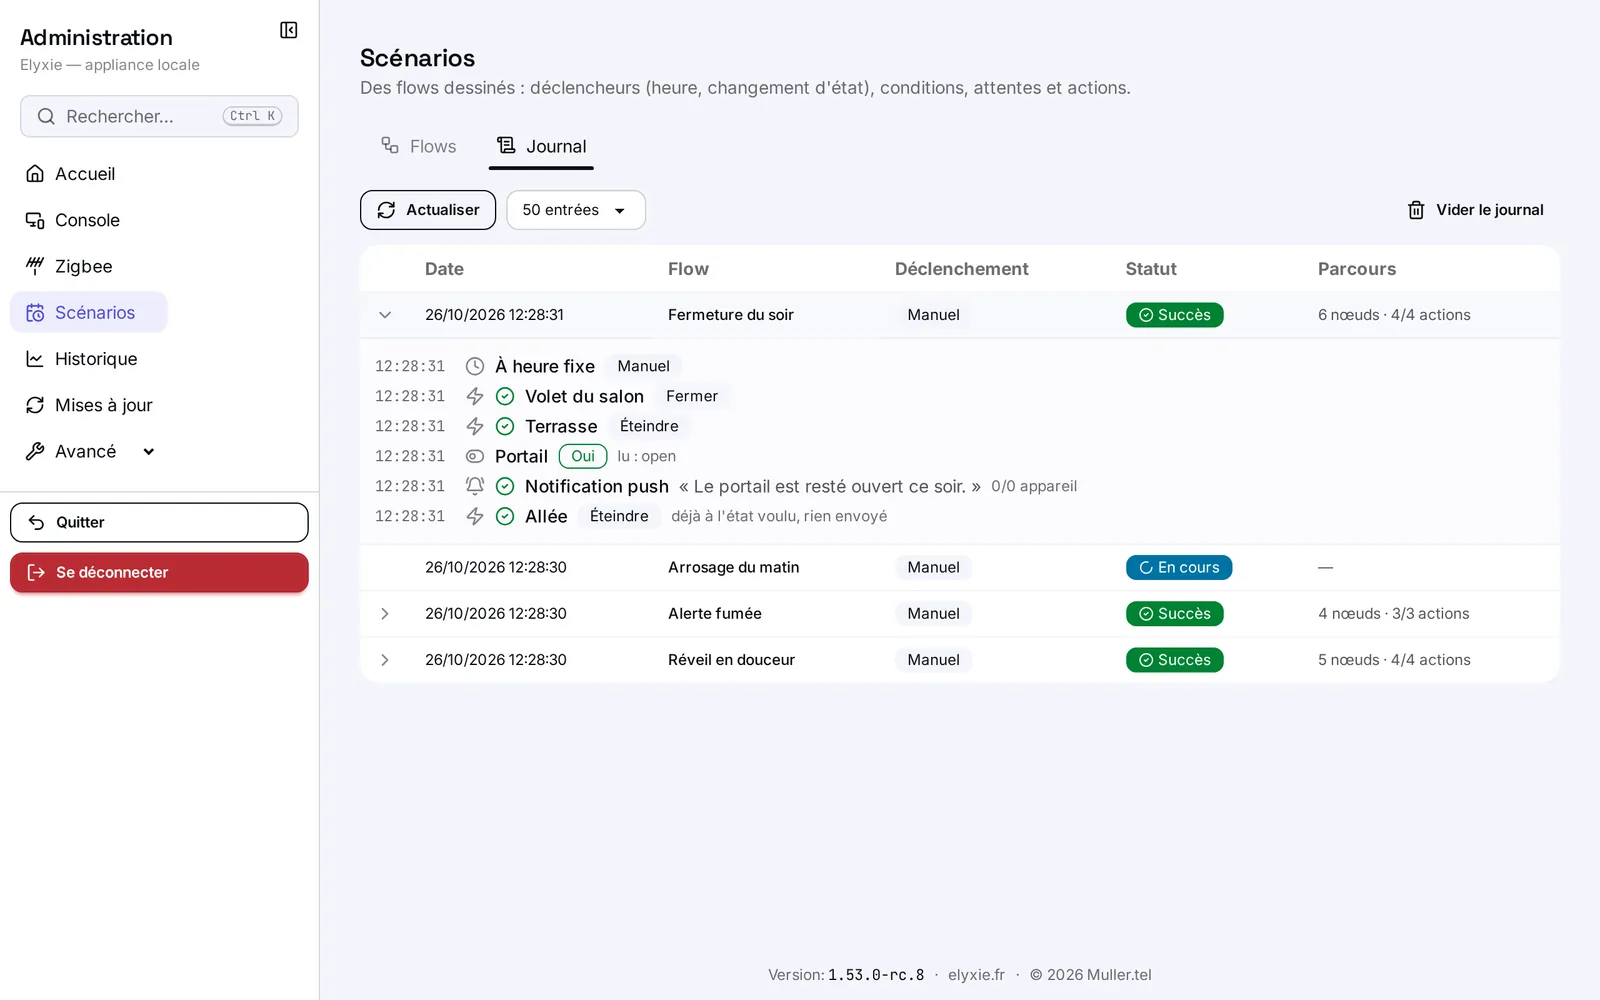Click the Zigbee signal icon
Image resolution: width=1600 pixels, height=1000 pixels.
(x=35, y=266)
